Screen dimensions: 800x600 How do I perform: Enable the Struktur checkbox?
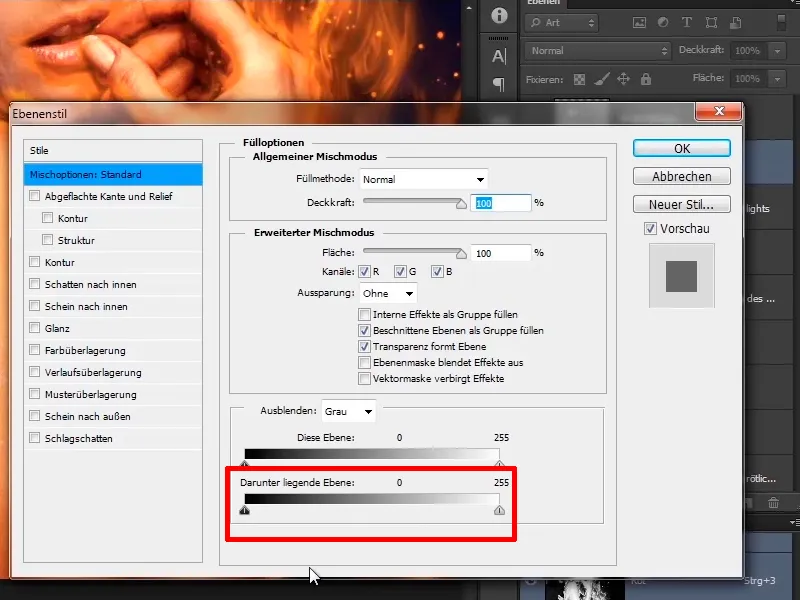pyautogui.click(x=47, y=240)
